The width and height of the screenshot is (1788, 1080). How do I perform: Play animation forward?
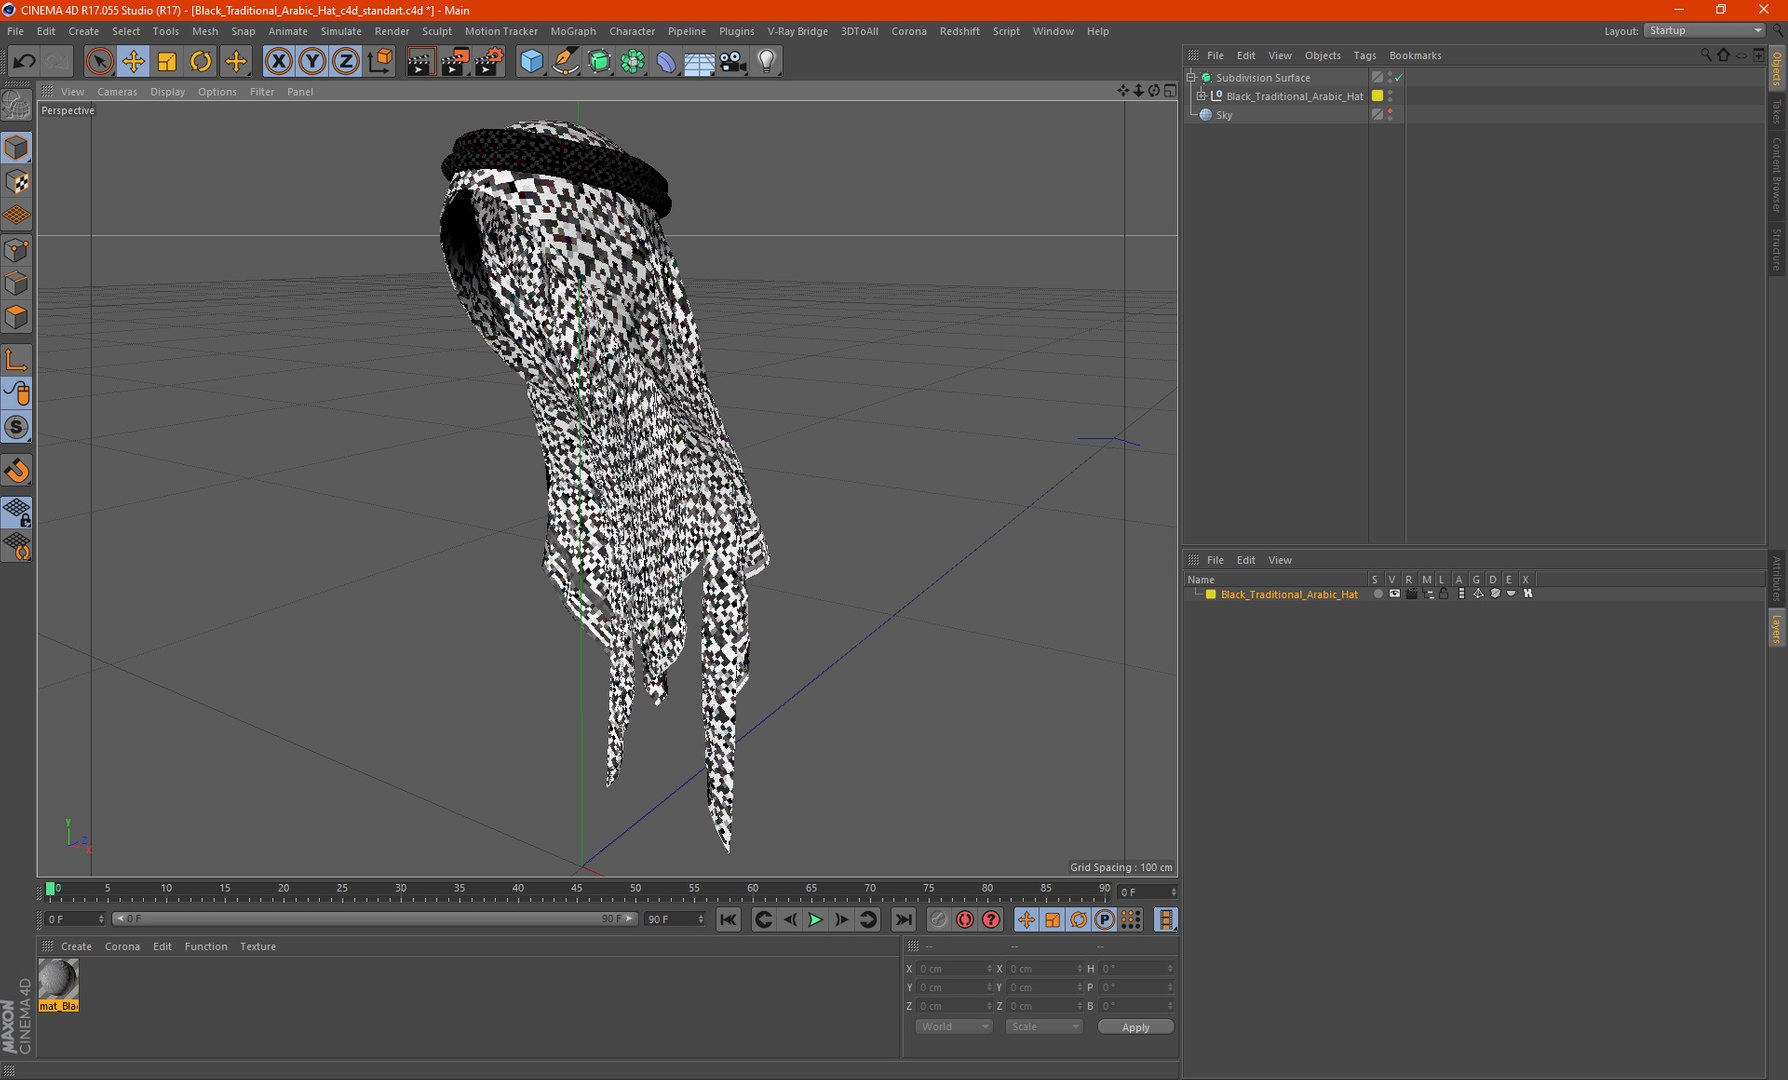tap(816, 920)
